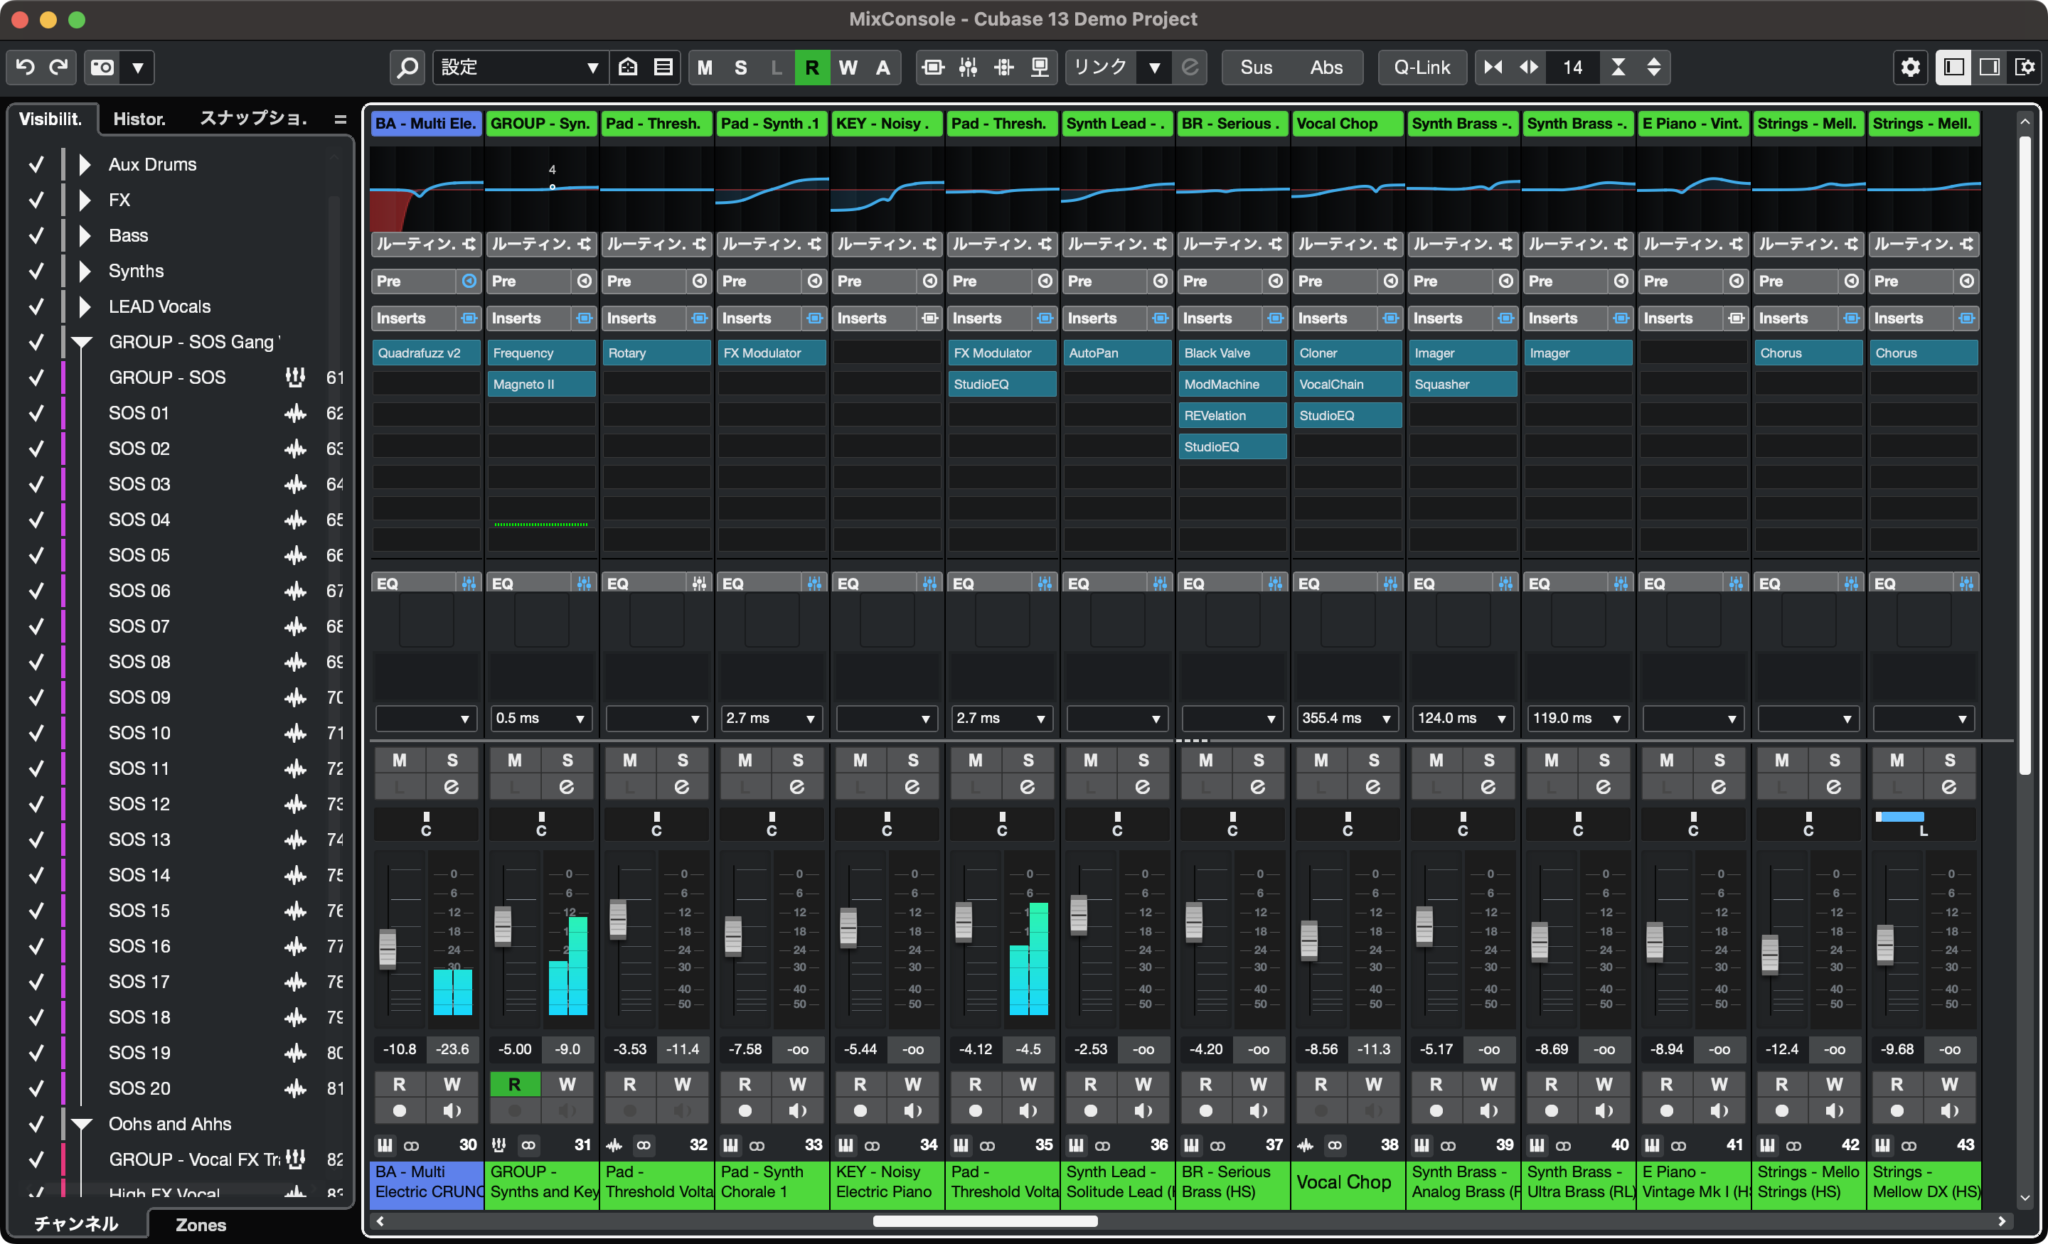Screen dimensions: 2048x1244
Task: Open the channel edit (e) on GROUP - SOS channel
Action: (x=566, y=786)
